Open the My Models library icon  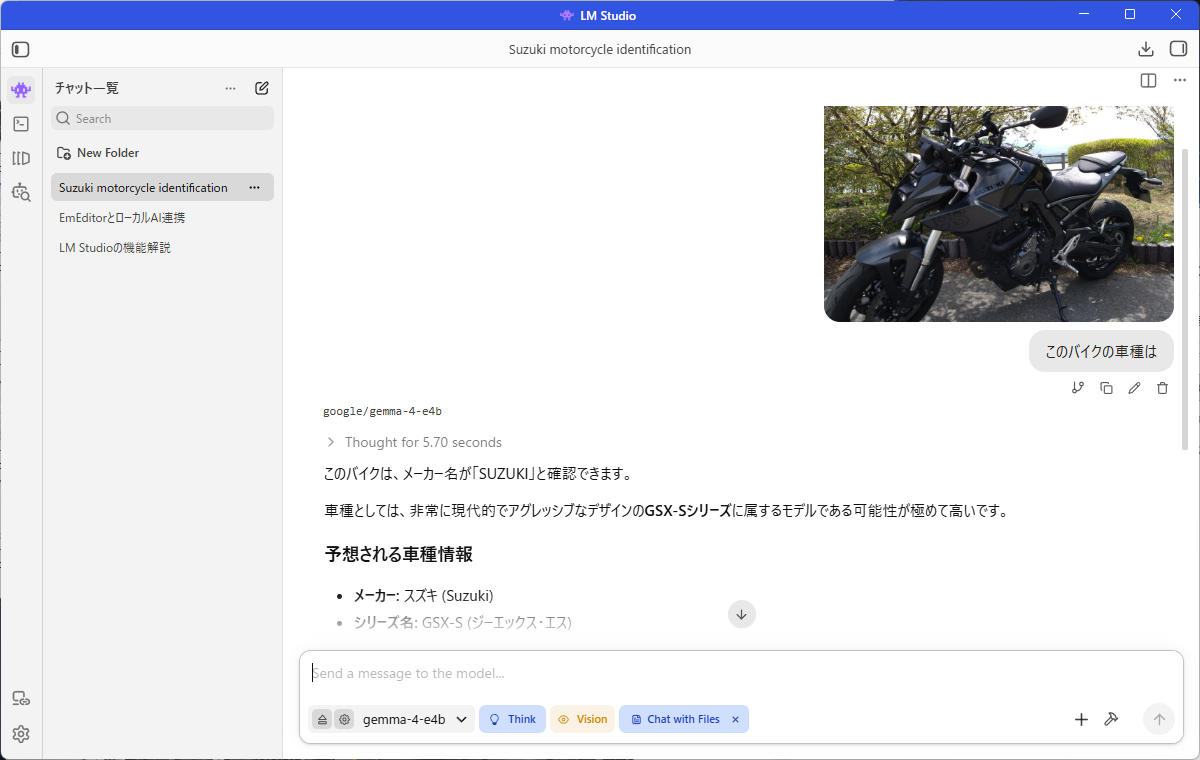coord(21,158)
